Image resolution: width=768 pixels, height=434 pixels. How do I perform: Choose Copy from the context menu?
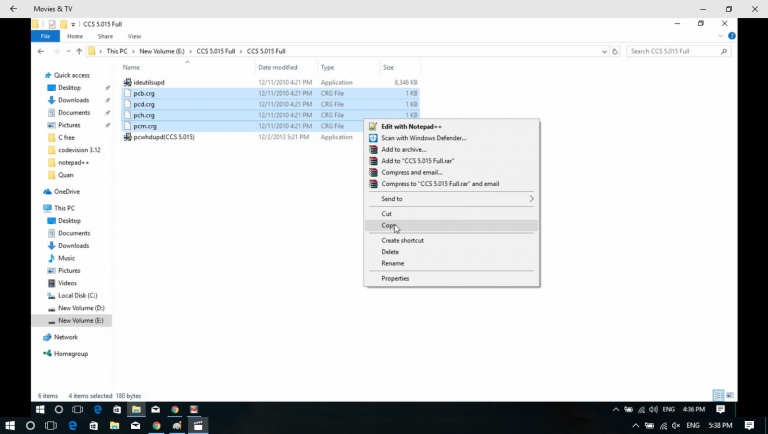(389, 225)
